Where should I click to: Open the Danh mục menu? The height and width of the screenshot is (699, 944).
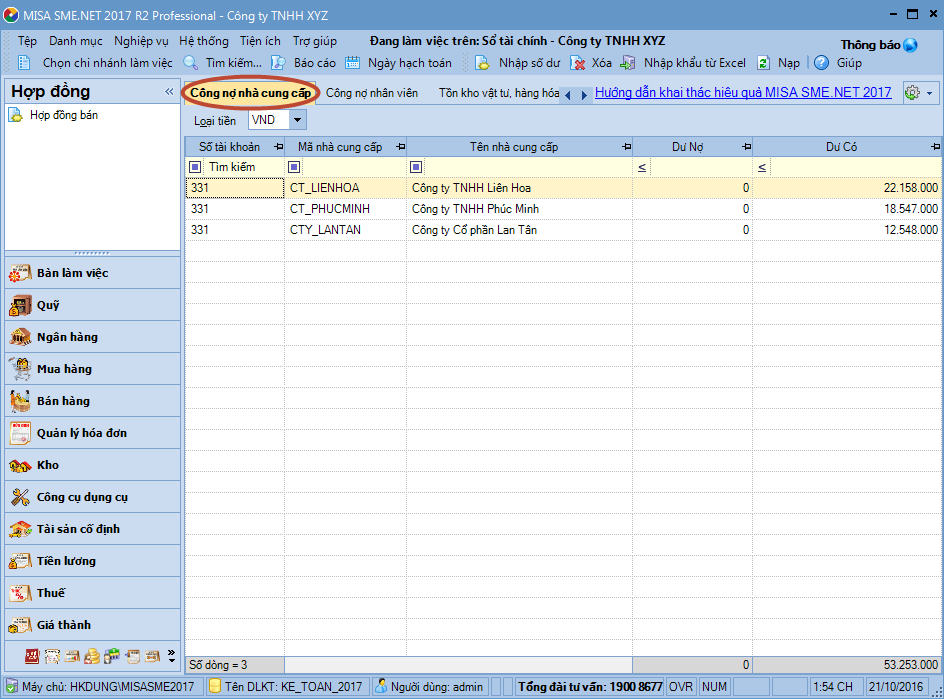[76, 41]
